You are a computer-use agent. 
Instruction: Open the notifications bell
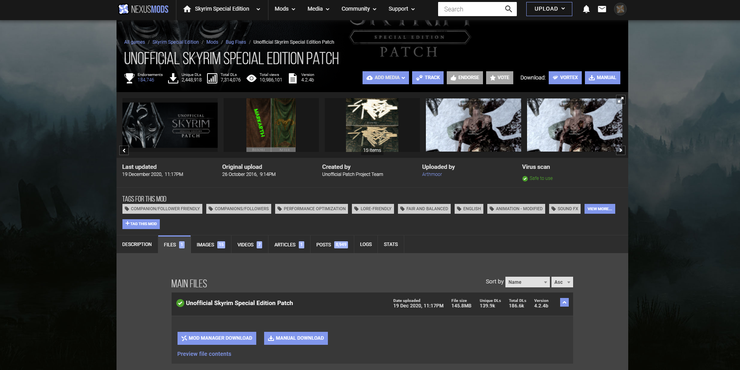(586, 9)
